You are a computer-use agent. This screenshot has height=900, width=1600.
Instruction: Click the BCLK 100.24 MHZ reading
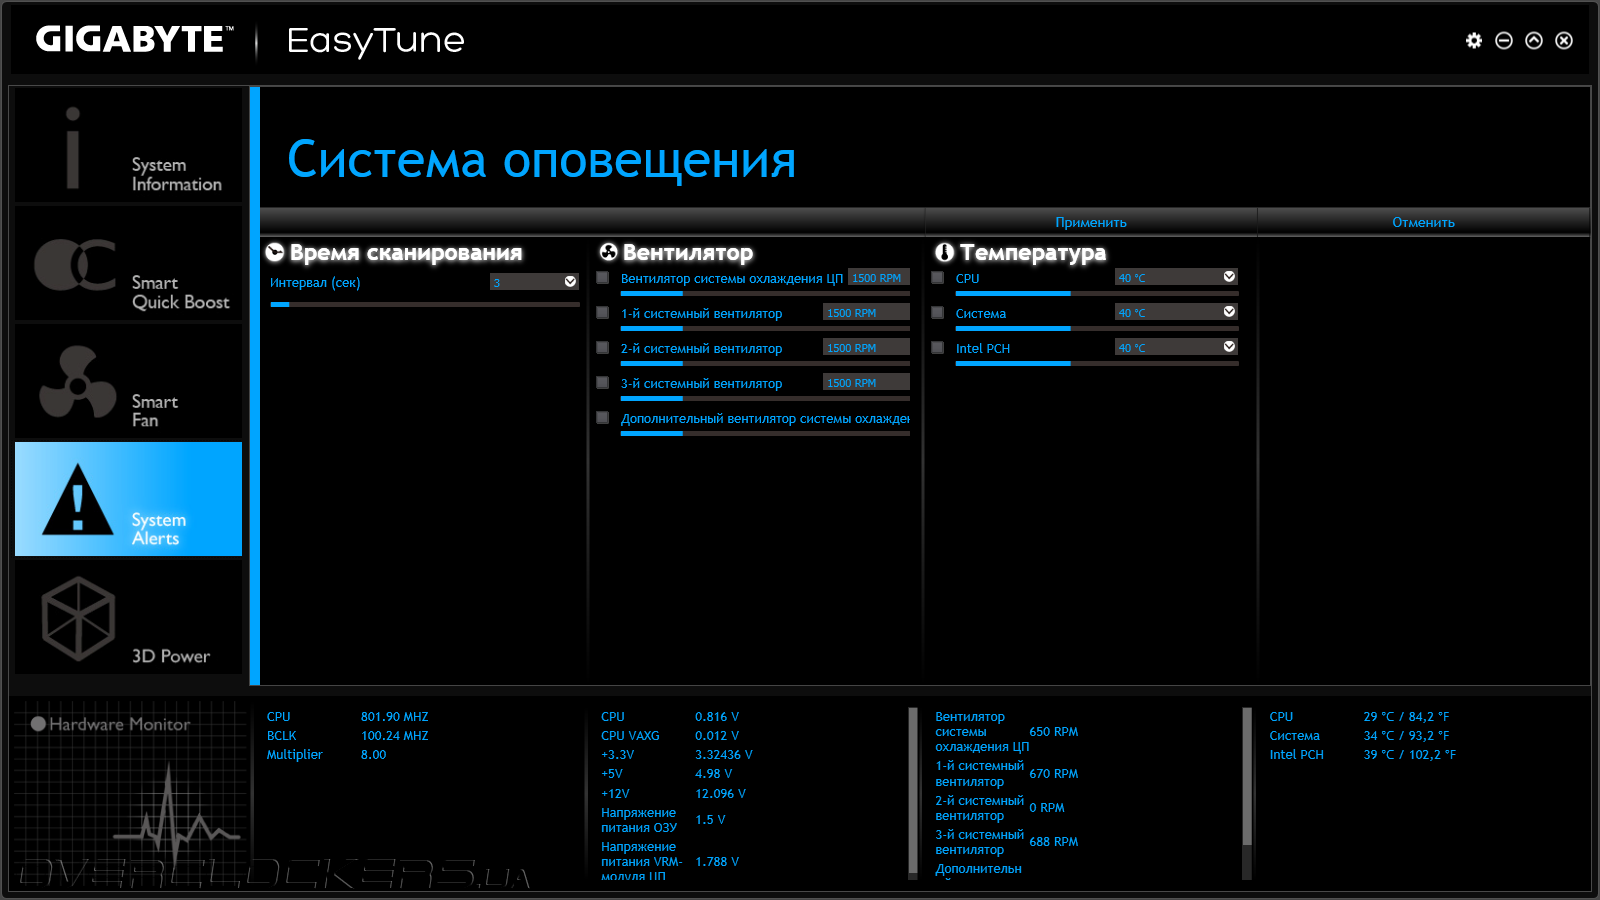point(394,736)
